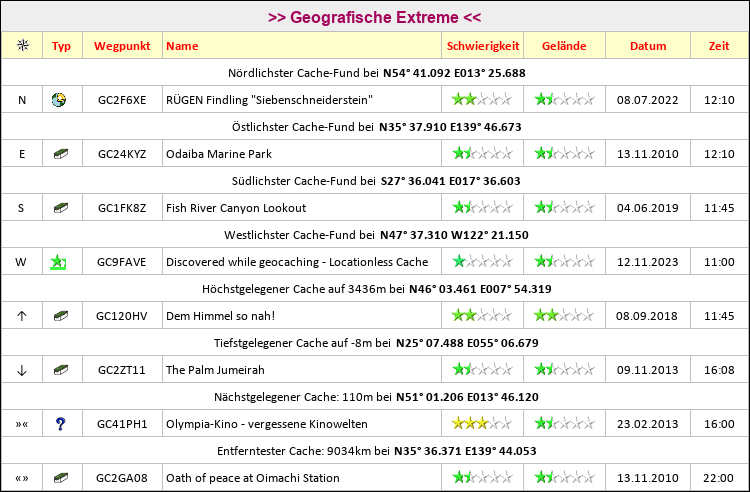
Task: Open waypoint GC2F6XE
Action: coord(122,100)
